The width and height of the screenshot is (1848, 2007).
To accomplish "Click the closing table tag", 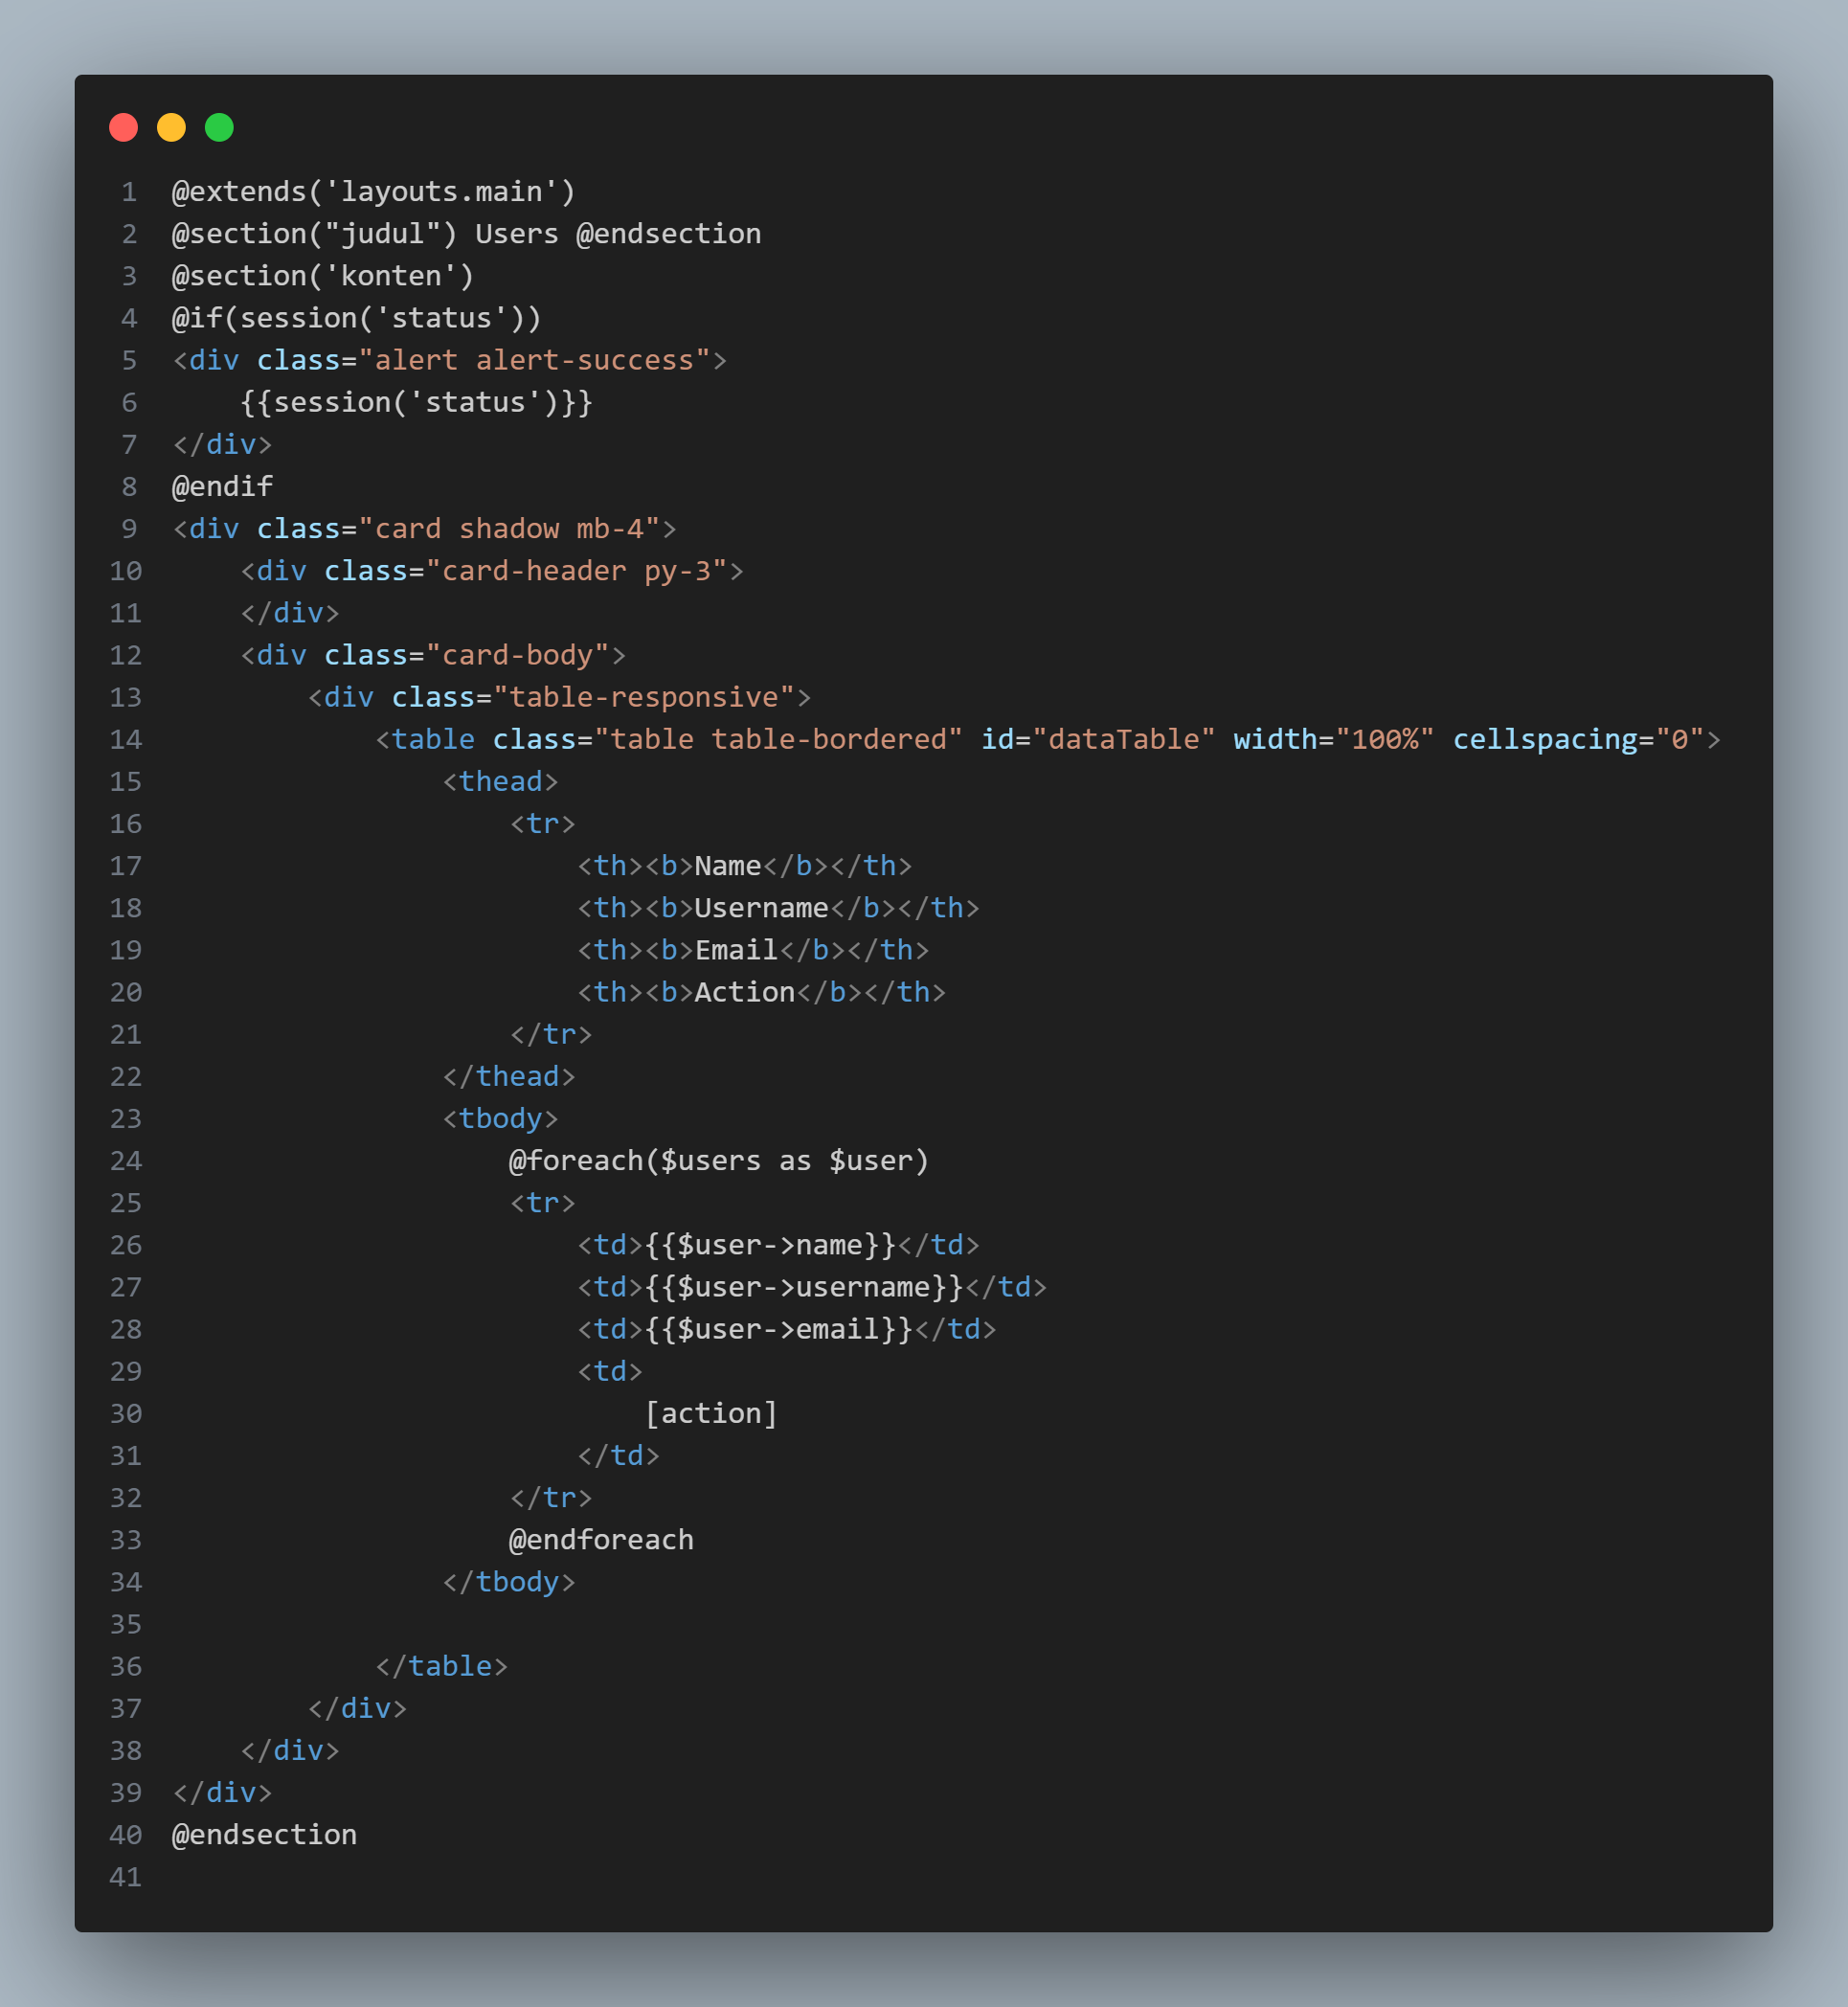I will (x=441, y=1667).
